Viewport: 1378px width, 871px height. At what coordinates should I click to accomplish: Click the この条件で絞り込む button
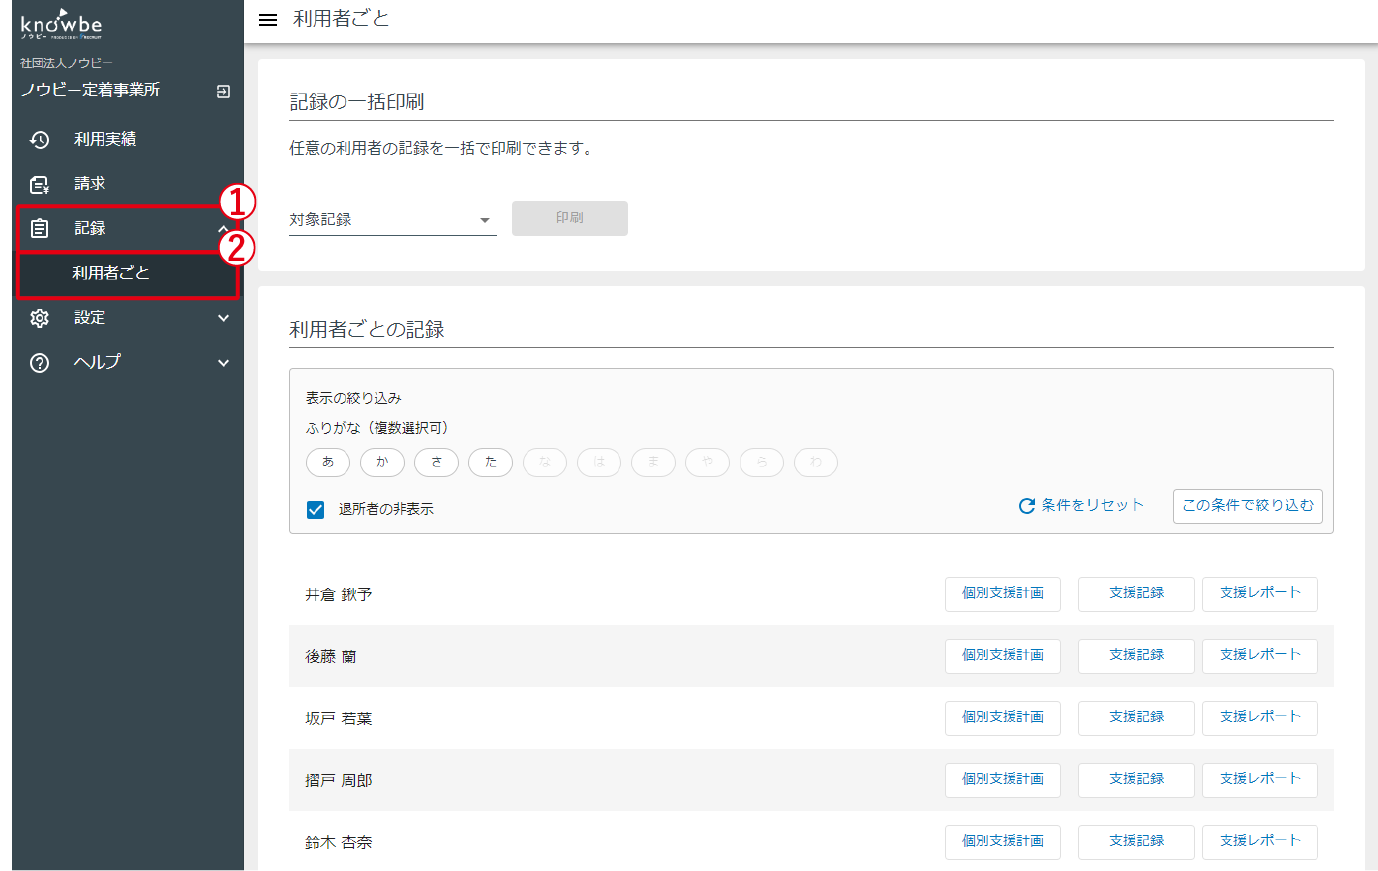(1247, 506)
